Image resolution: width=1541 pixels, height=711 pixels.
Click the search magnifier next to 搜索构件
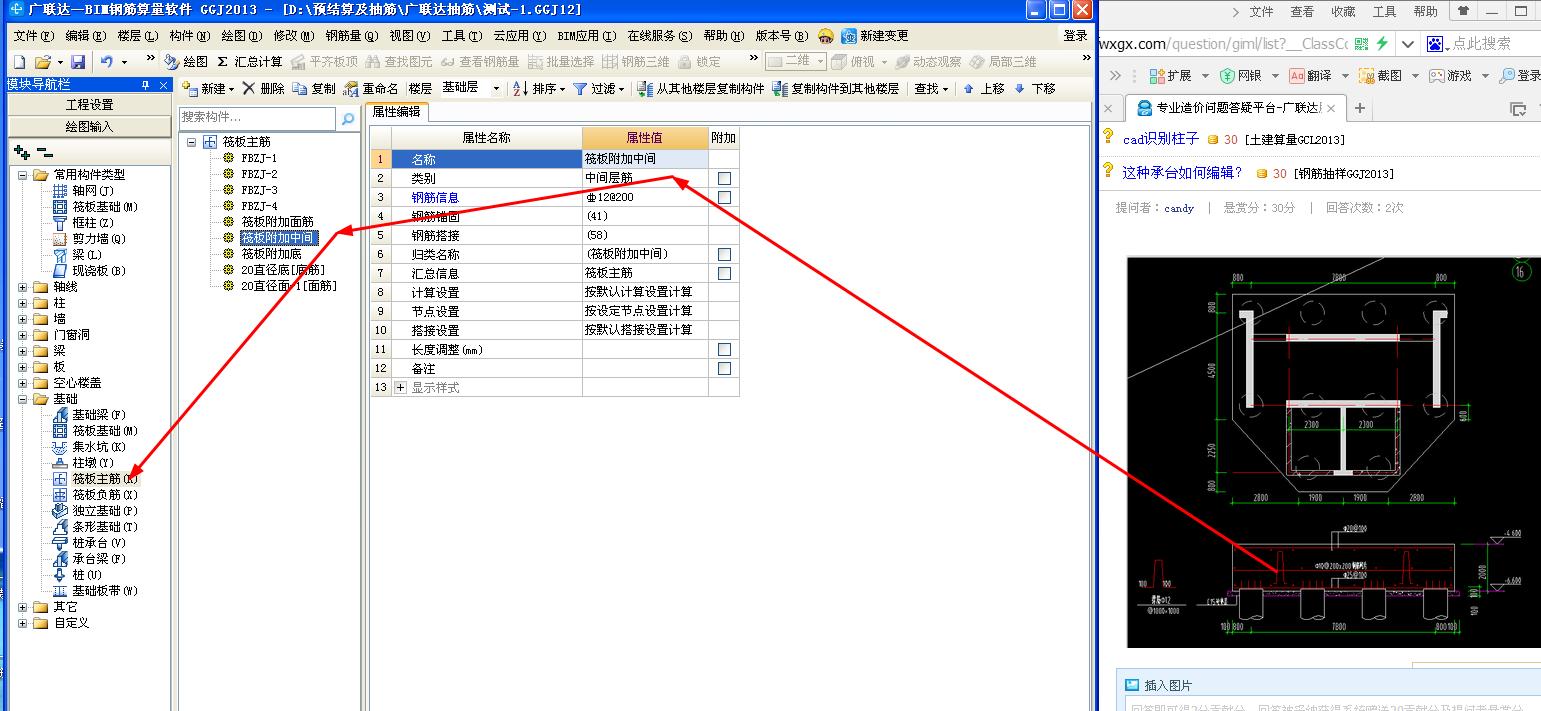pos(348,119)
